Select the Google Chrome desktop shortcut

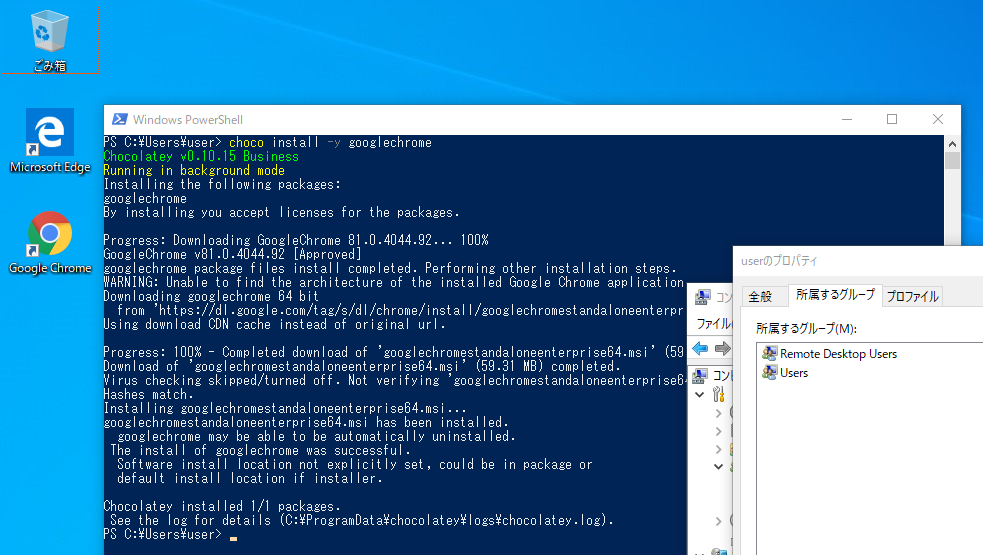(x=50, y=243)
